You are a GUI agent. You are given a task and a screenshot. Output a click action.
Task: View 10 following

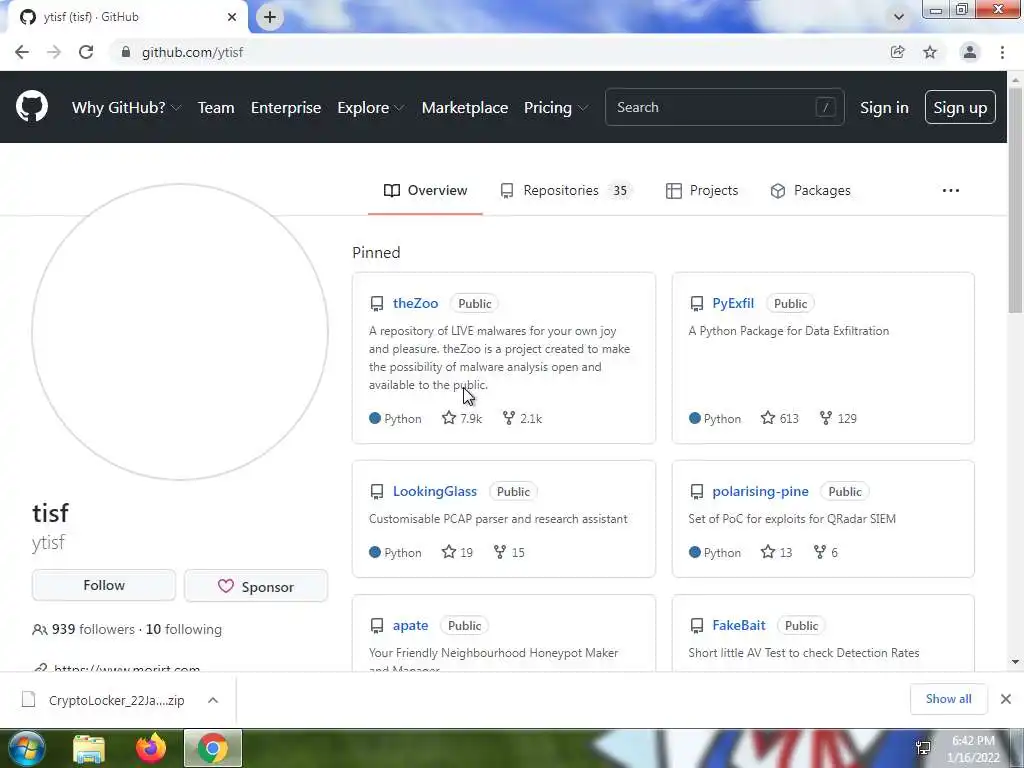click(184, 629)
